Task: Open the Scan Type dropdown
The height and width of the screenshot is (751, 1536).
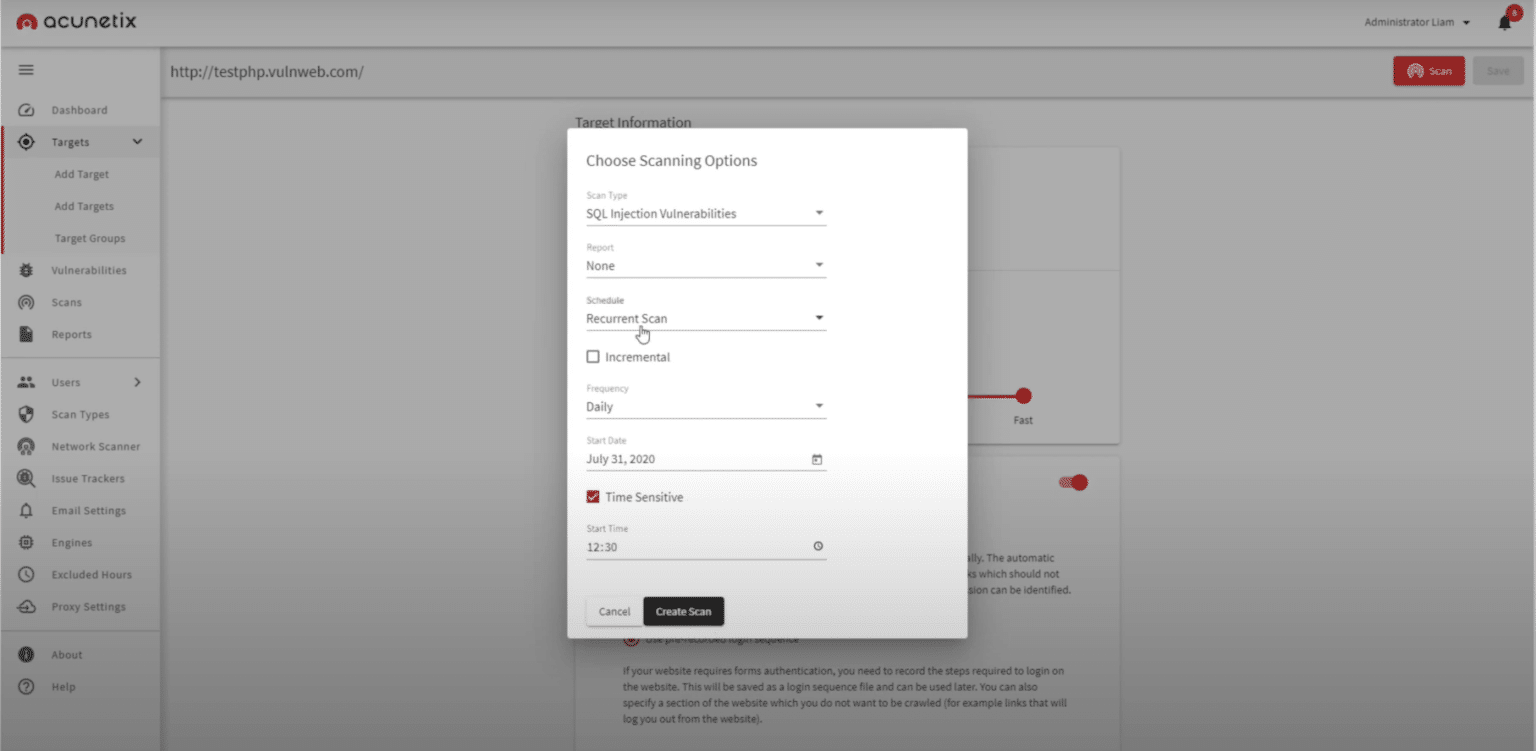Action: click(x=705, y=213)
